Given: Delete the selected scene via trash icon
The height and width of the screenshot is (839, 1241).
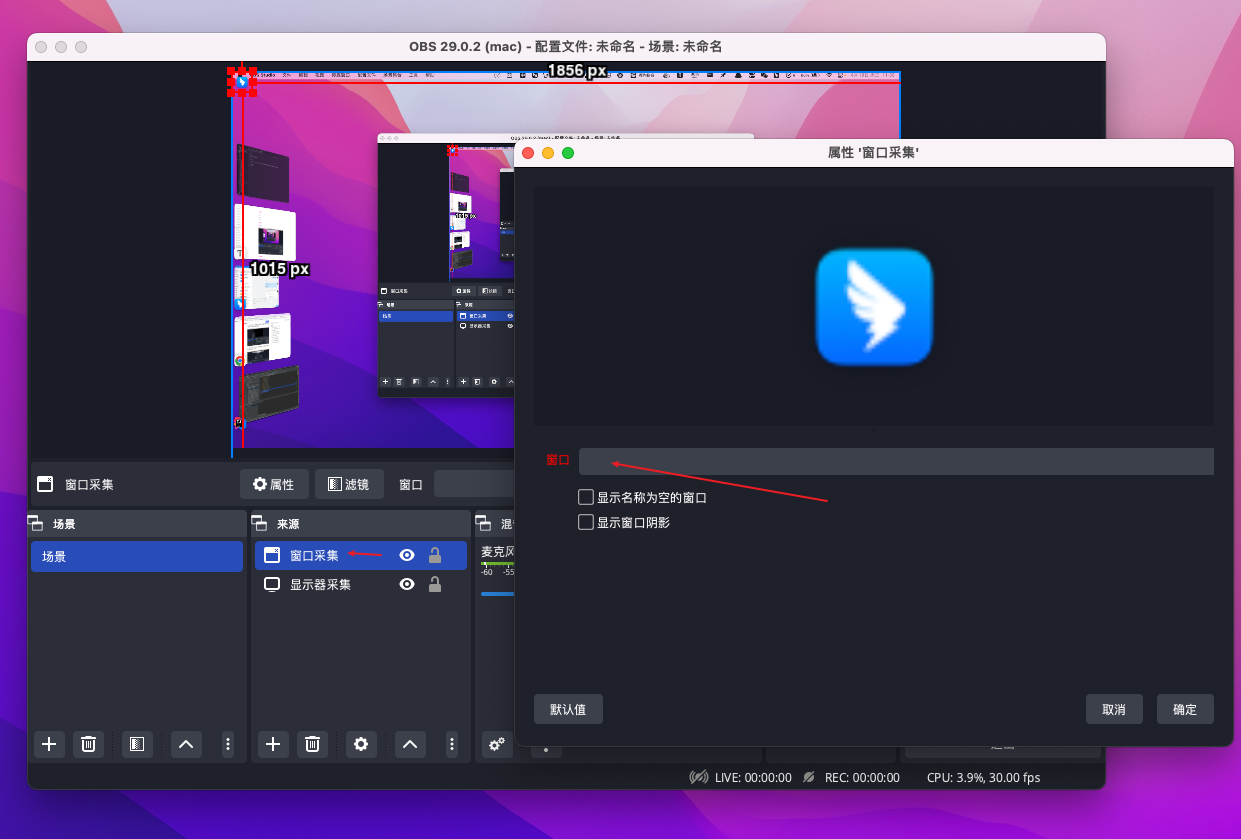Looking at the screenshot, I should (88, 744).
